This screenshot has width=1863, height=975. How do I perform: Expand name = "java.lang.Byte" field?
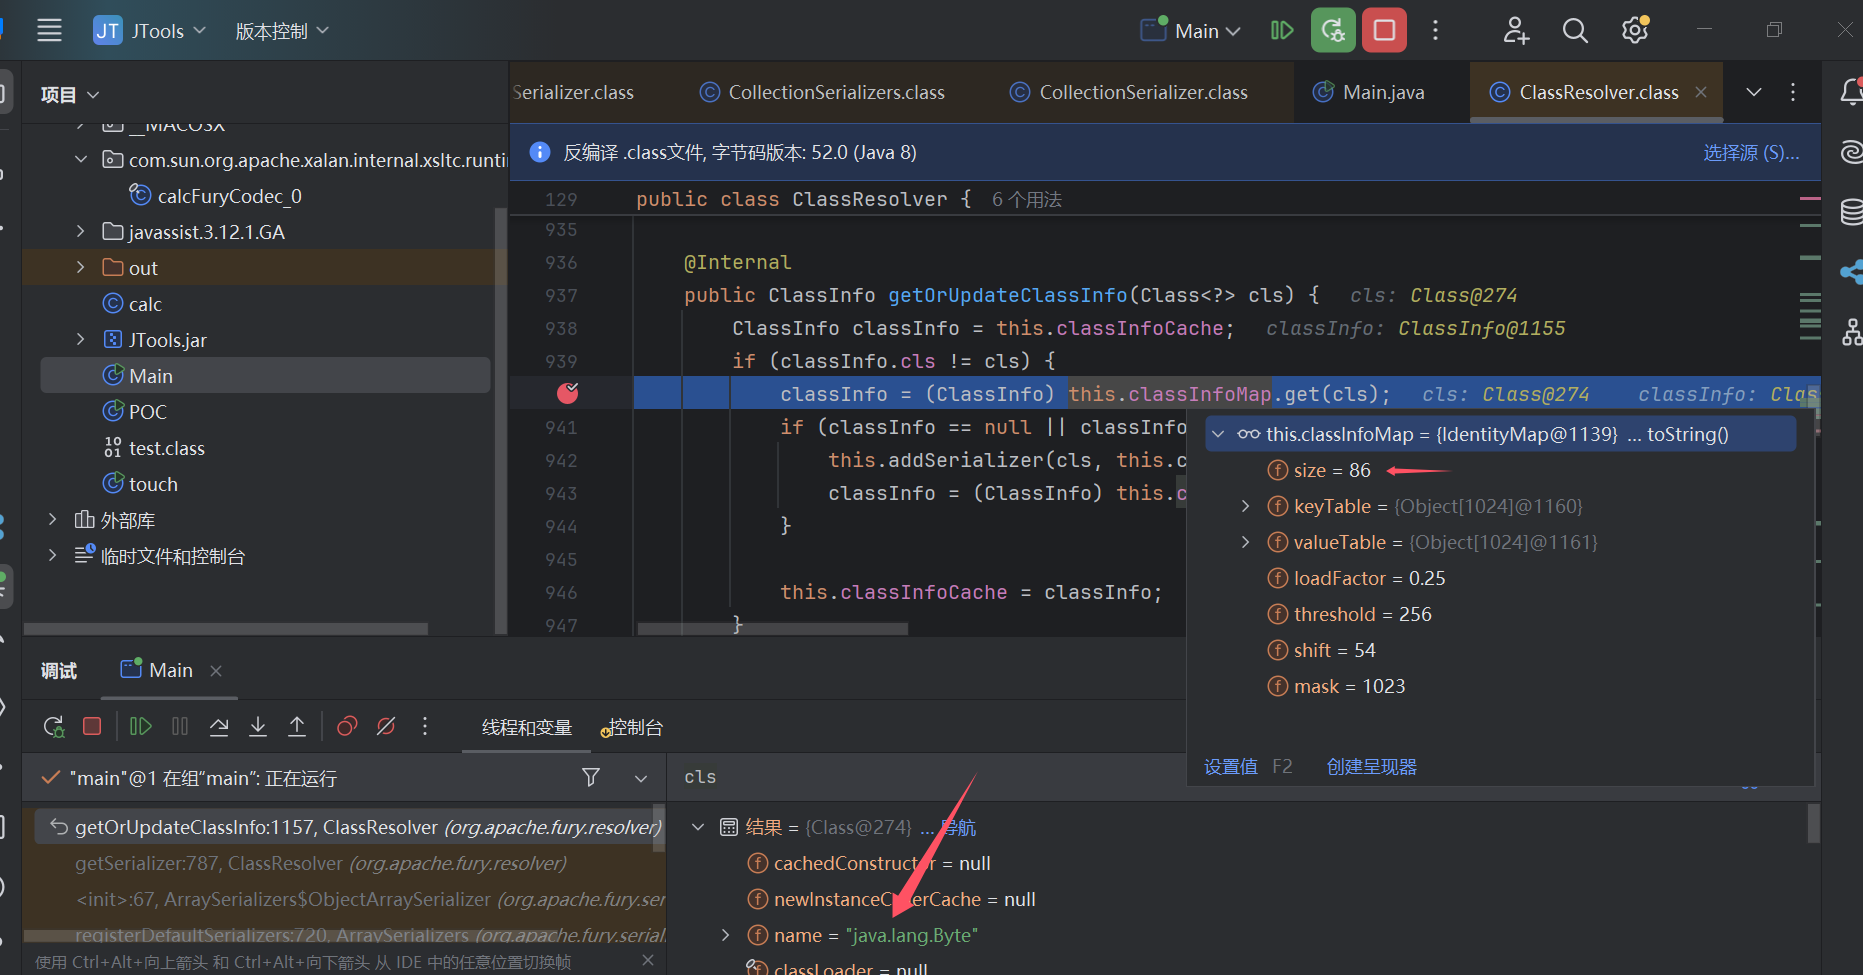[x=726, y=935]
